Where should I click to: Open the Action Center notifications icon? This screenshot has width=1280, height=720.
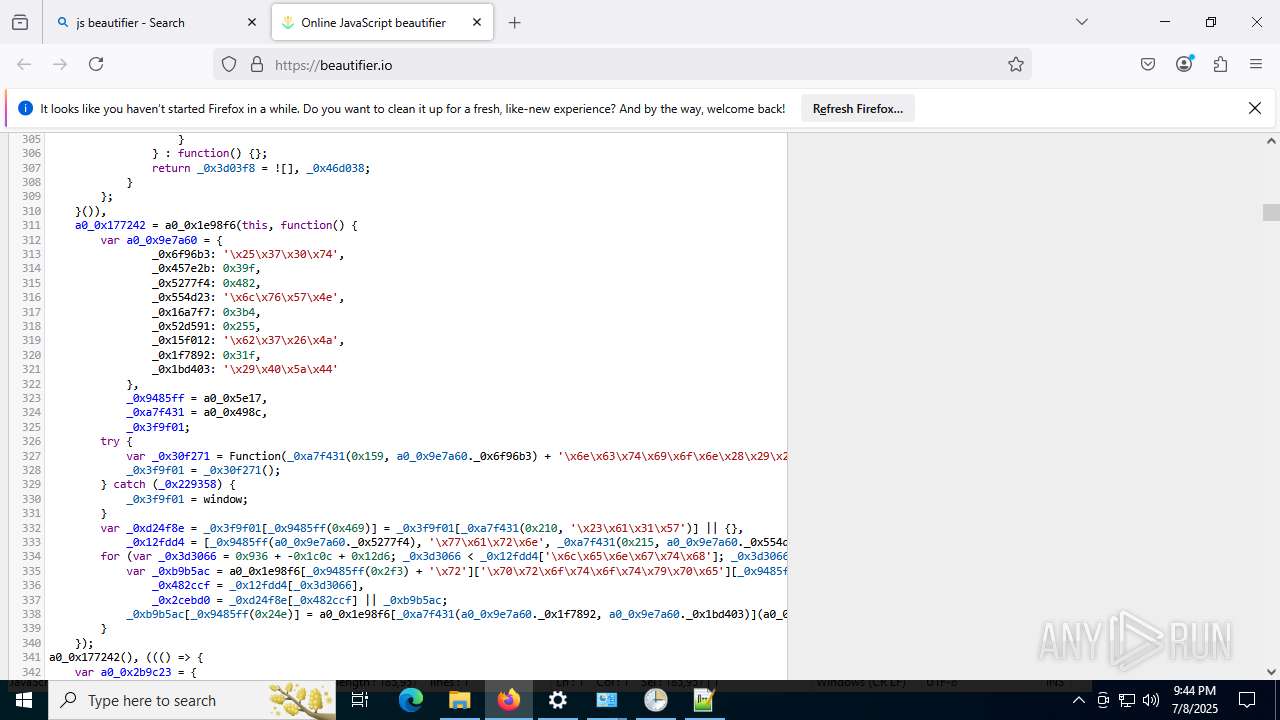tap(1247, 700)
